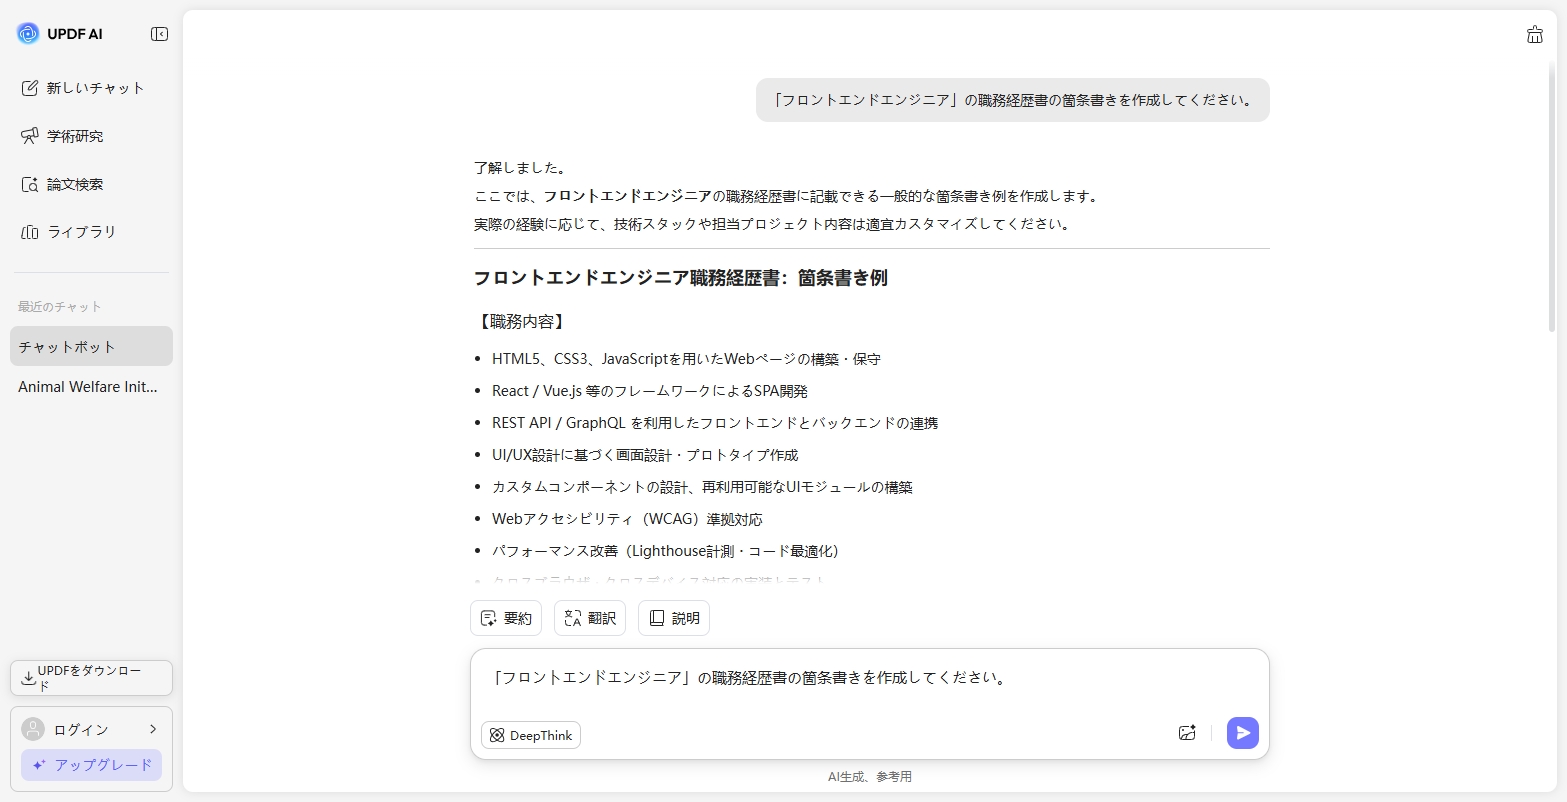Collapse the sidebar panel
The width and height of the screenshot is (1567, 802).
point(159,33)
